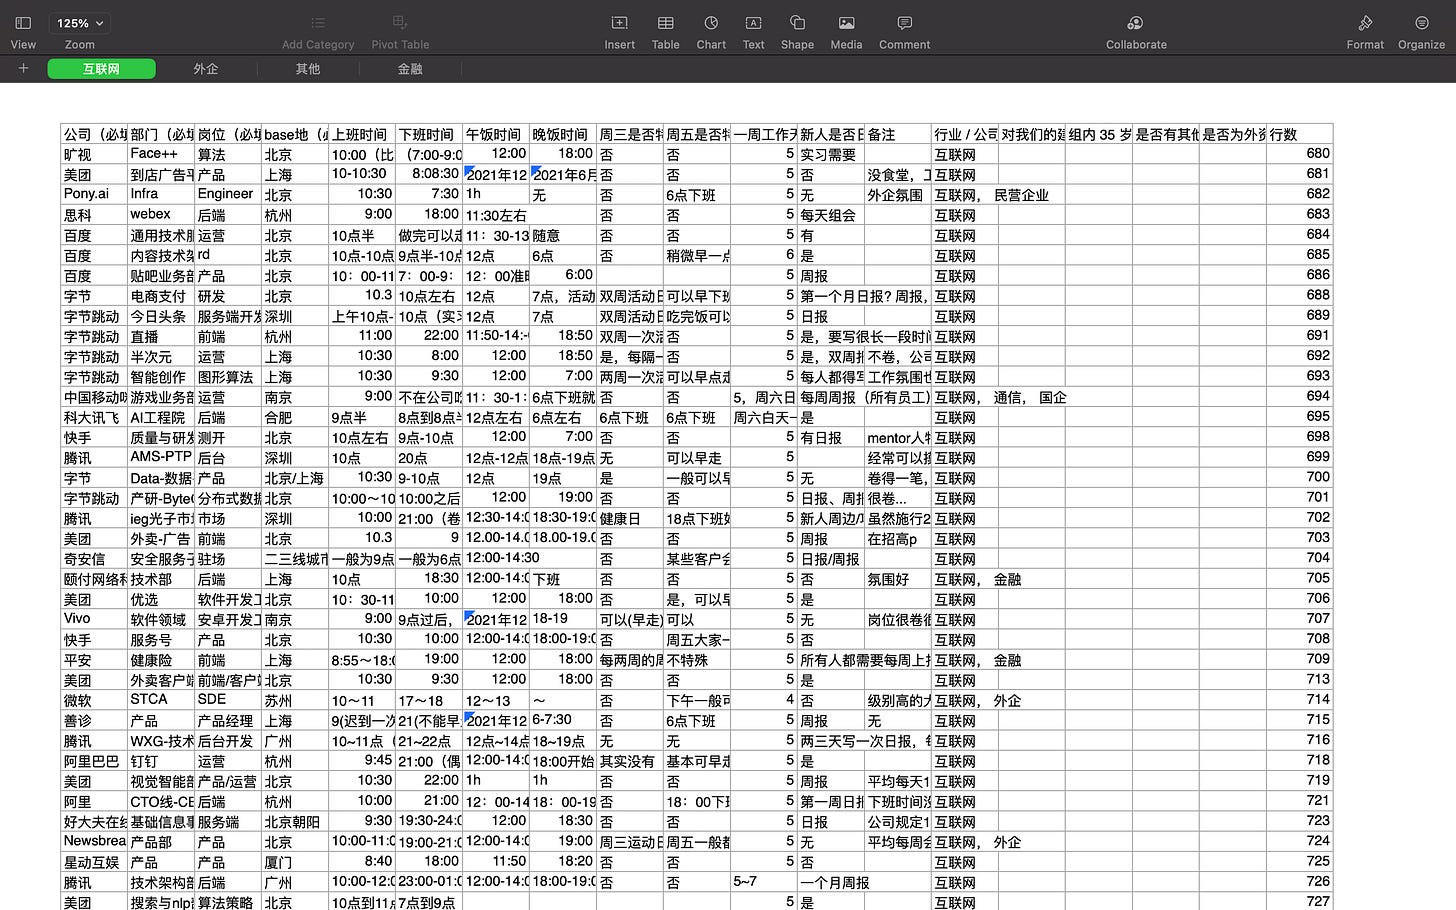Select the 图形算法 position cell

pyautogui.click(x=228, y=377)
